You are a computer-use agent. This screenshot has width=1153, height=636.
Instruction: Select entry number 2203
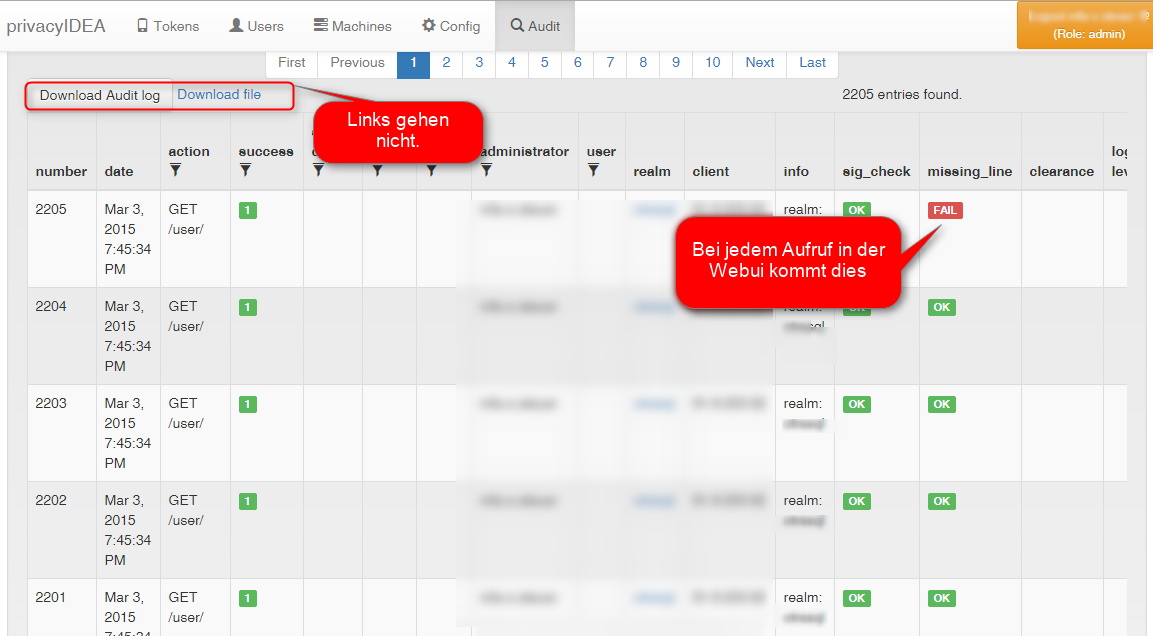(51, 404)
